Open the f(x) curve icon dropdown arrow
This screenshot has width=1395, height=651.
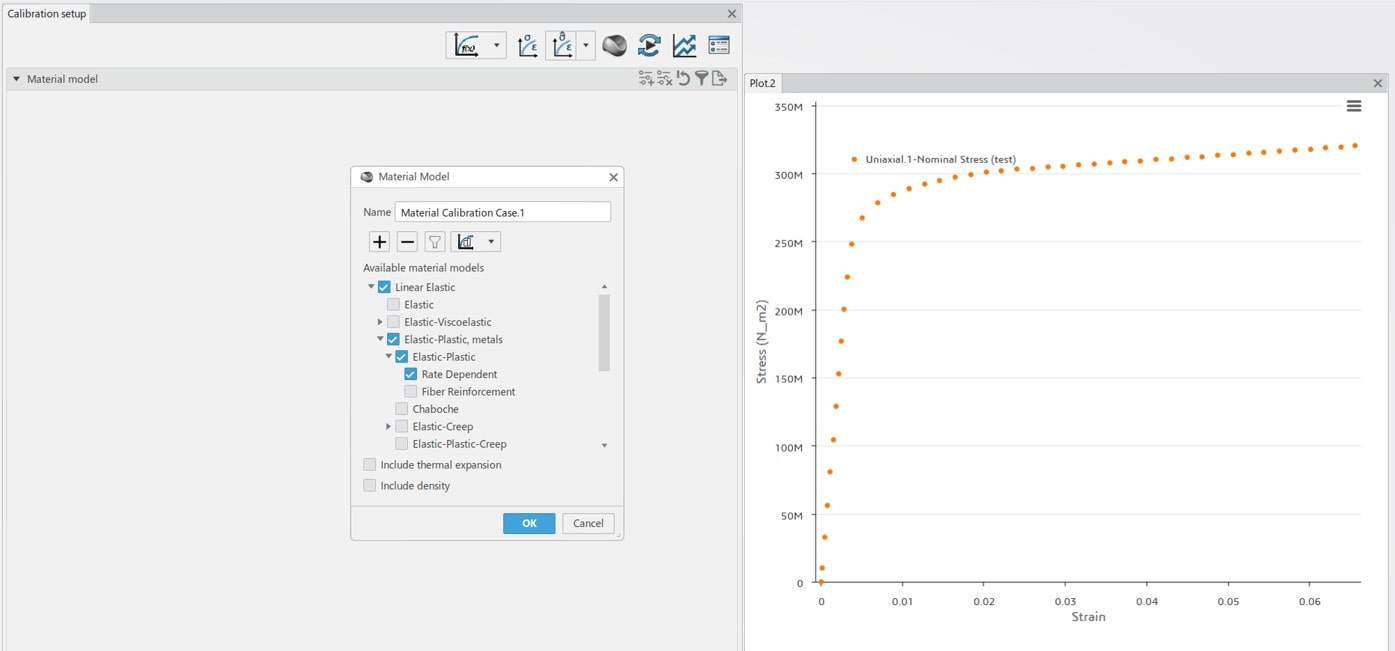(x=496, y=45)
